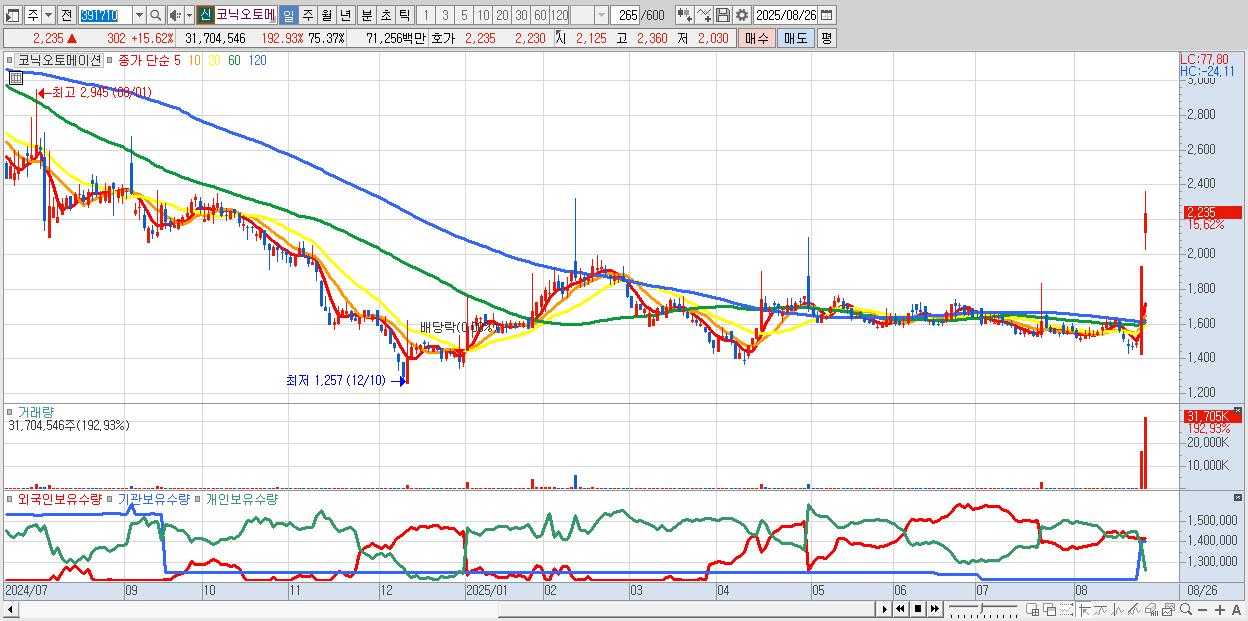Viewport: 1248px width, 621px height.
Task: Activate the magnifier zoom tool at bottom
Action: pyautogui.click(x=1186, y=610)
